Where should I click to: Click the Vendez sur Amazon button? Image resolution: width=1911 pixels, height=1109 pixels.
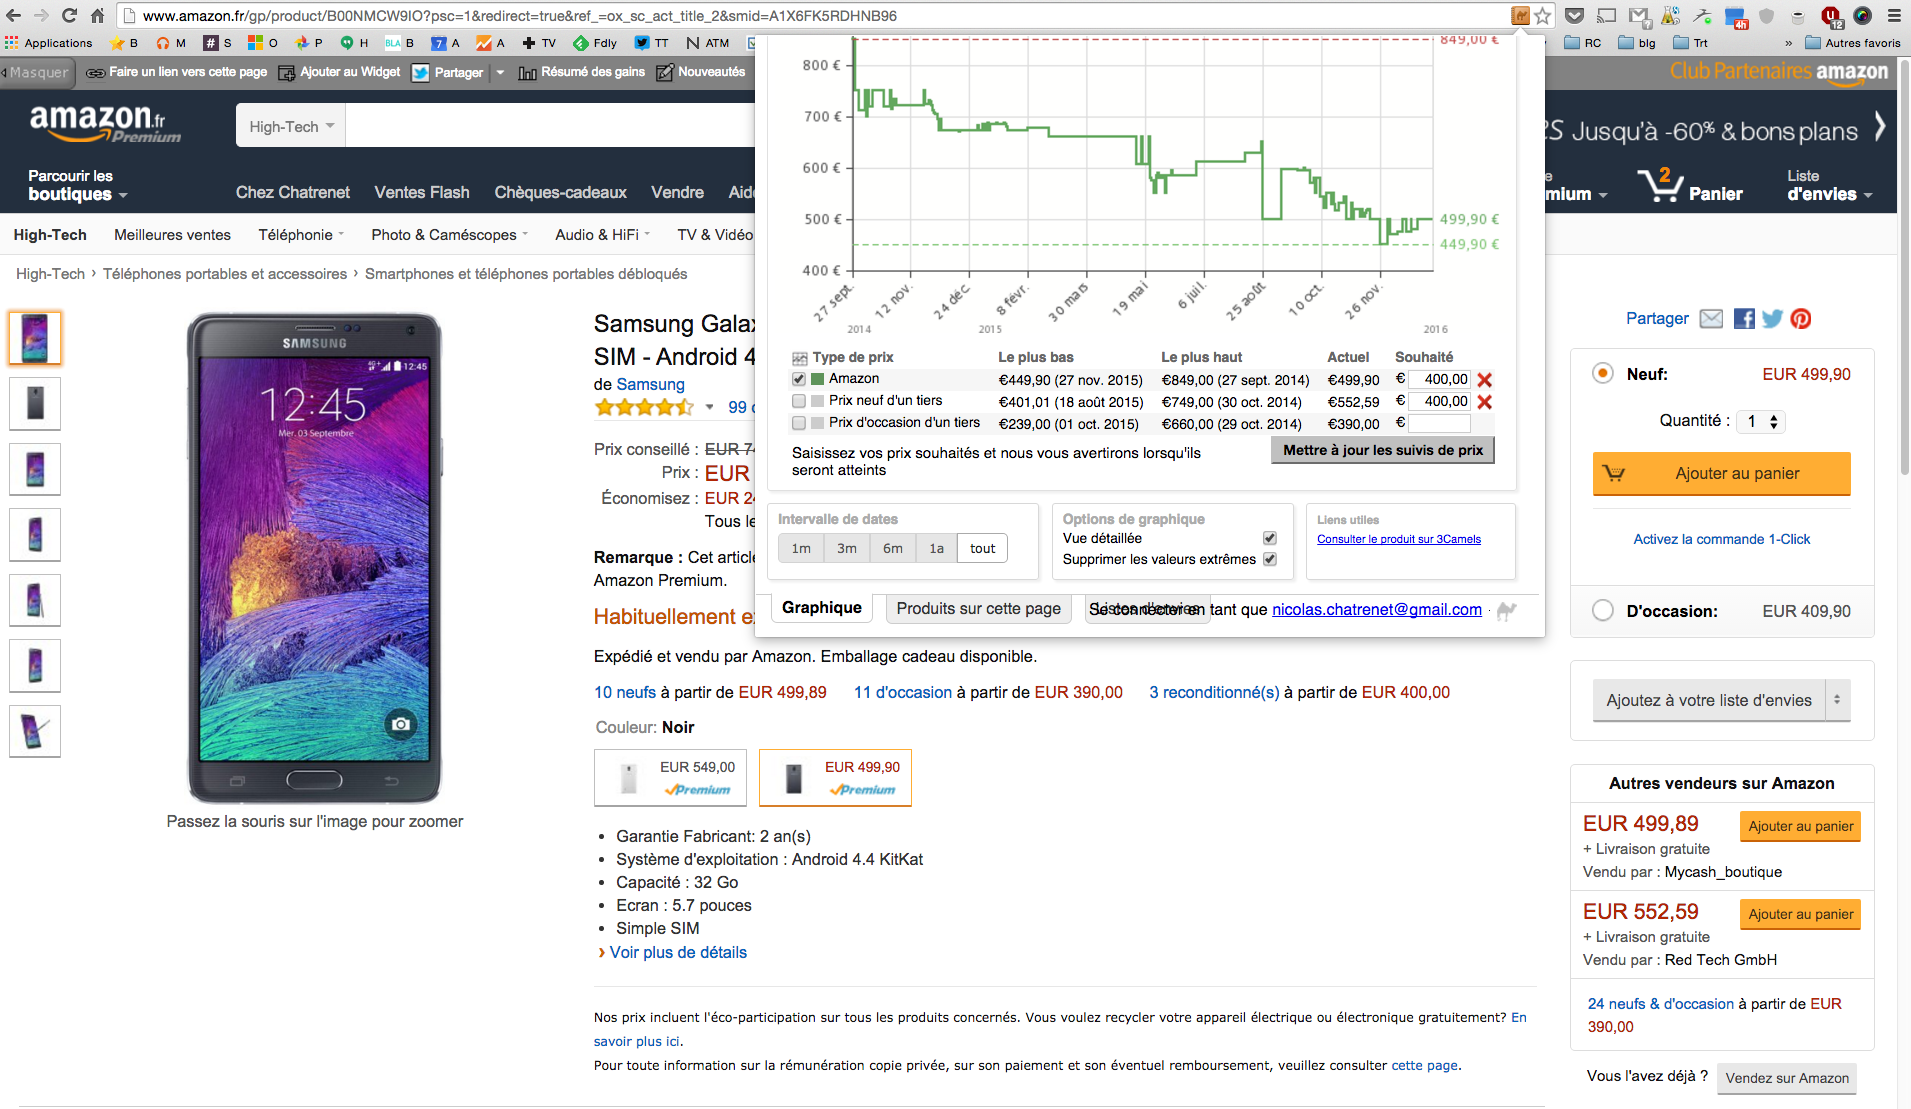tap(1786, 1078)
